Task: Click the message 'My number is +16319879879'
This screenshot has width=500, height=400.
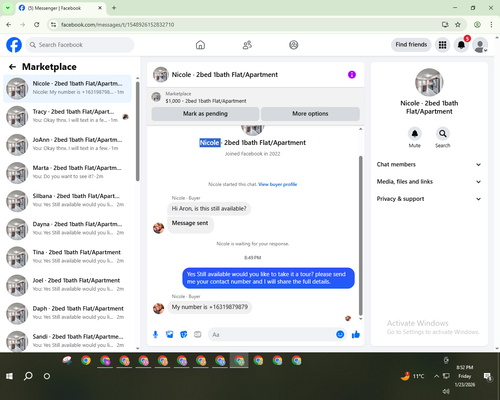Action: (210, 307)
